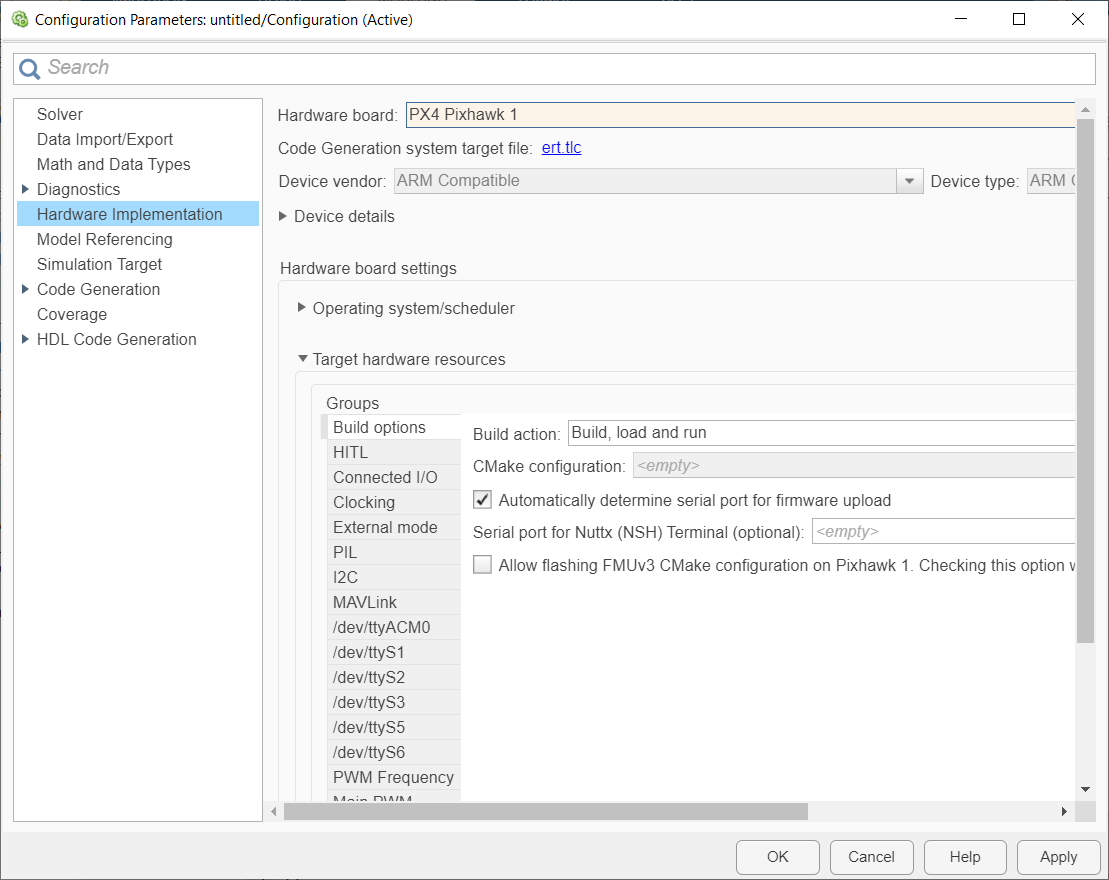Select the /dev/ttyS5 group
The image size is (1109, 880).
point(394,727)
